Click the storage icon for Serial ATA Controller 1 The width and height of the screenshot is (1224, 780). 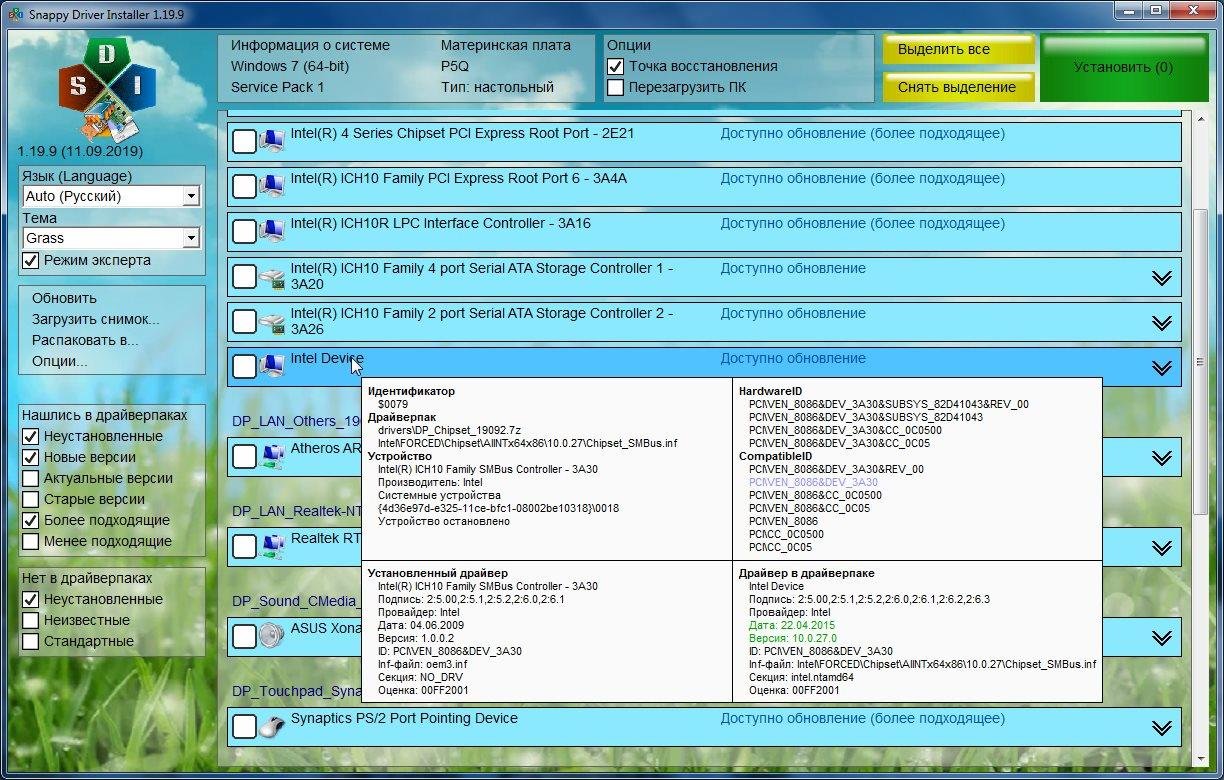pyautogui.click(x=271, y=277)
